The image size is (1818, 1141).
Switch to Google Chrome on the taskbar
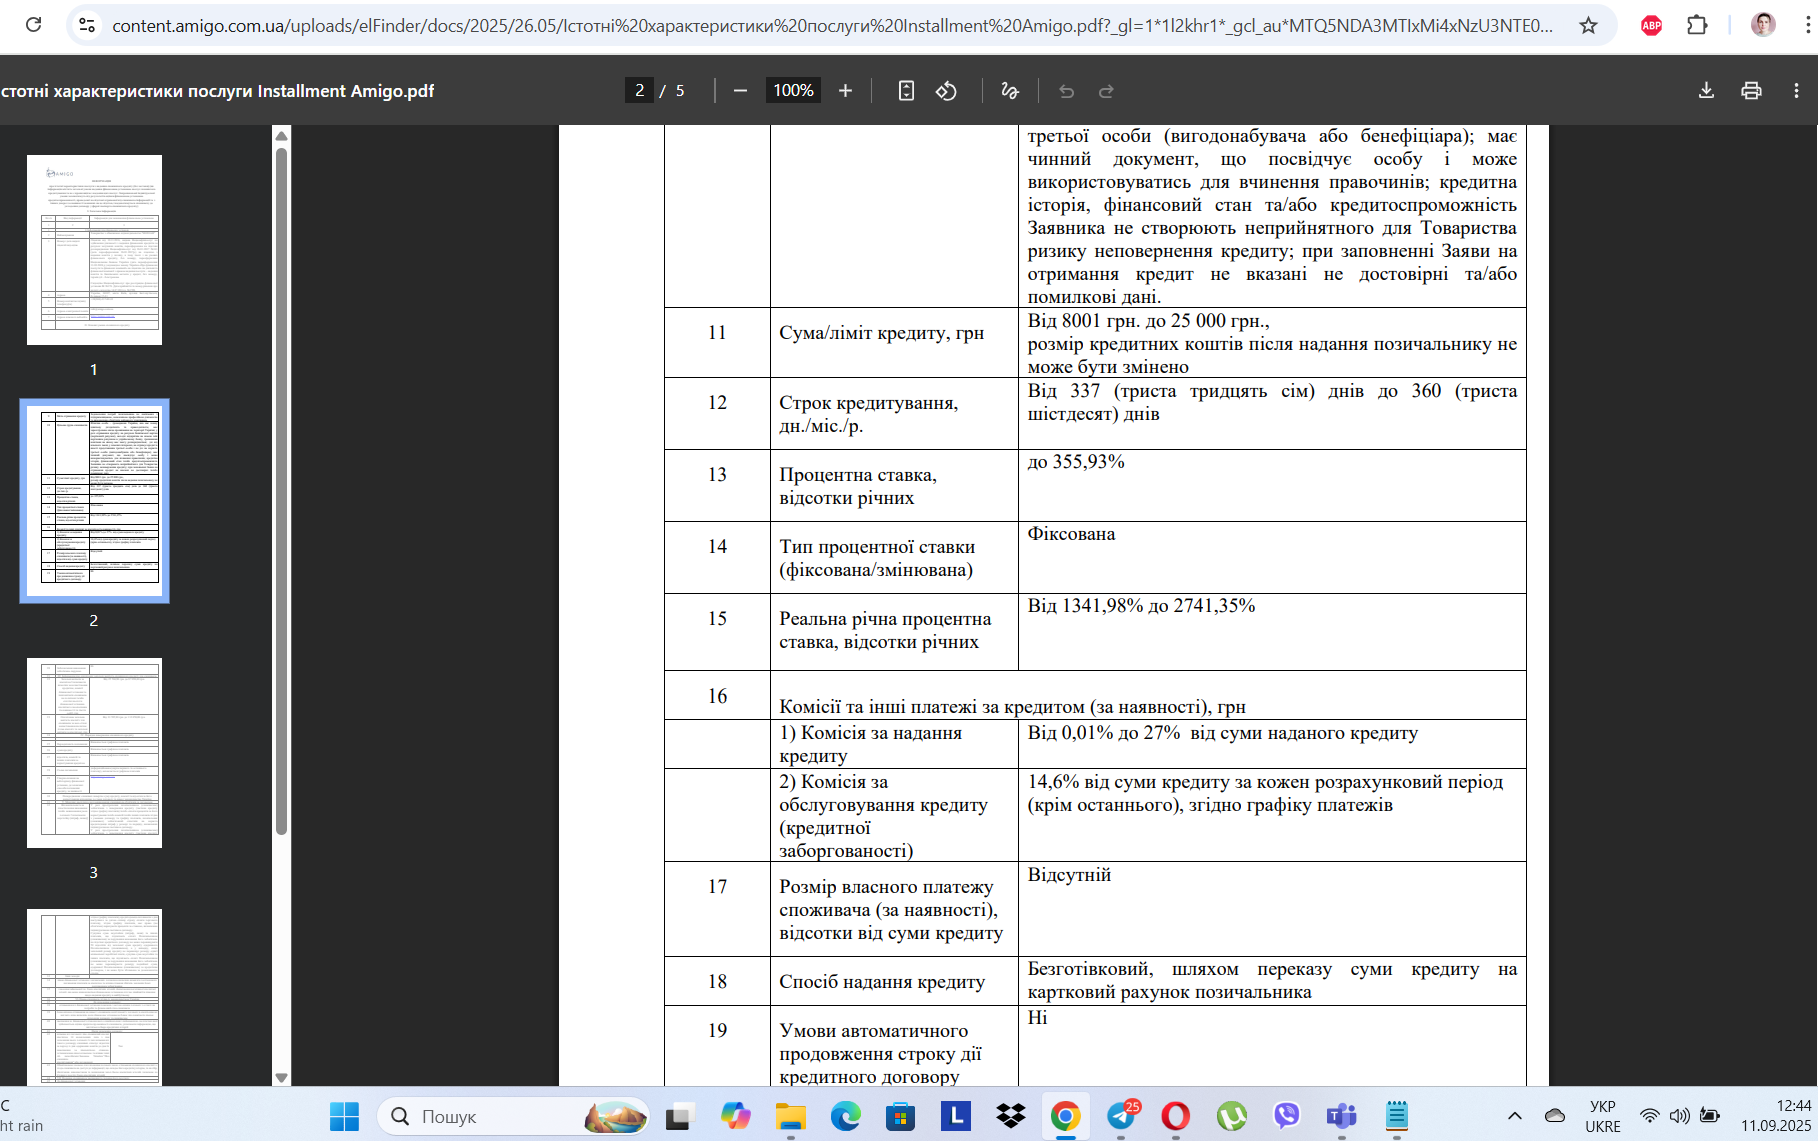(x=1066, y=1116)
